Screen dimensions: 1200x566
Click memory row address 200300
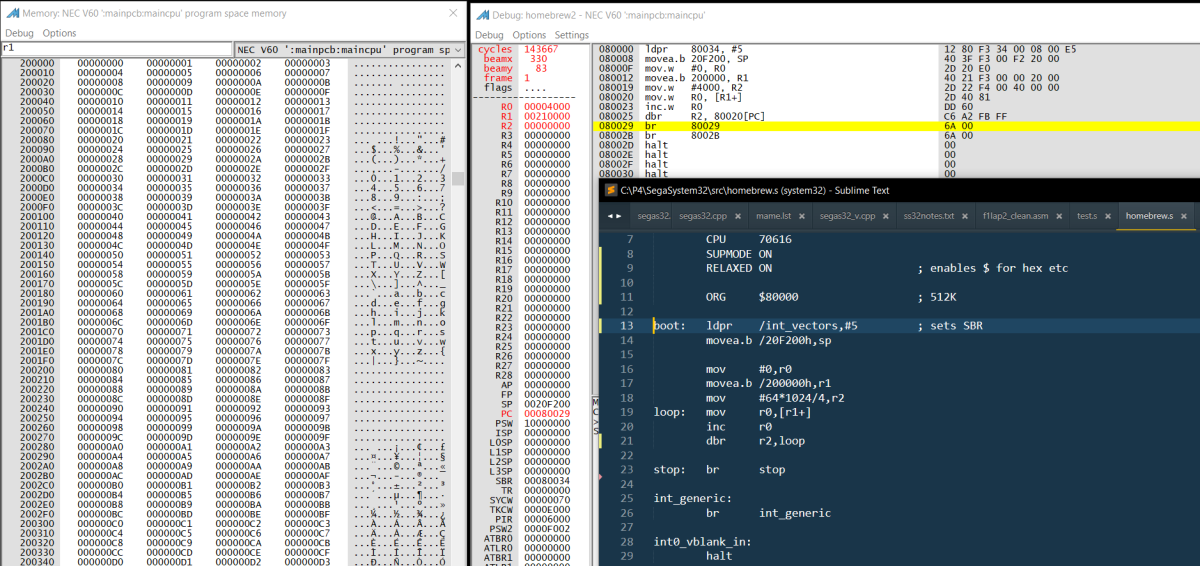tap(36, 524)
